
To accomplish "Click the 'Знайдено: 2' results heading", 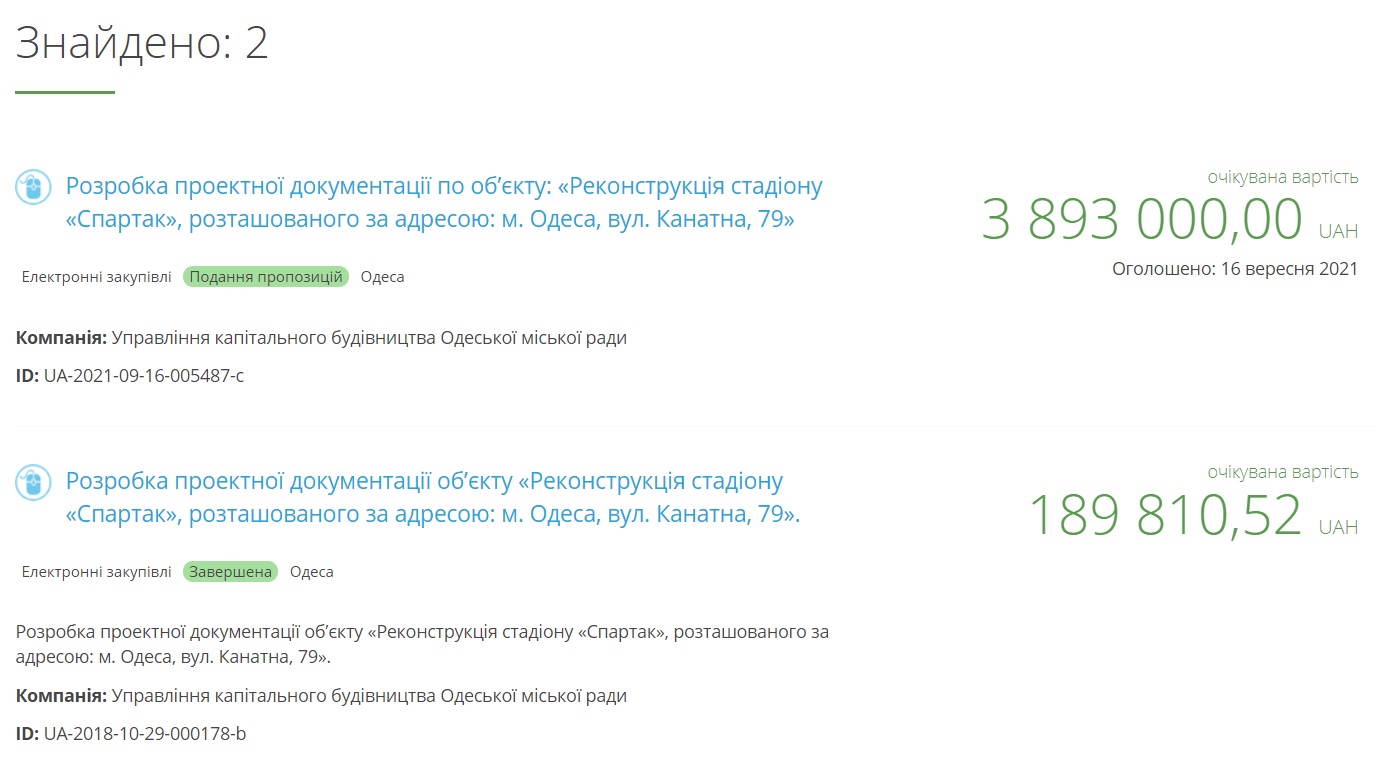I will 142,43.
